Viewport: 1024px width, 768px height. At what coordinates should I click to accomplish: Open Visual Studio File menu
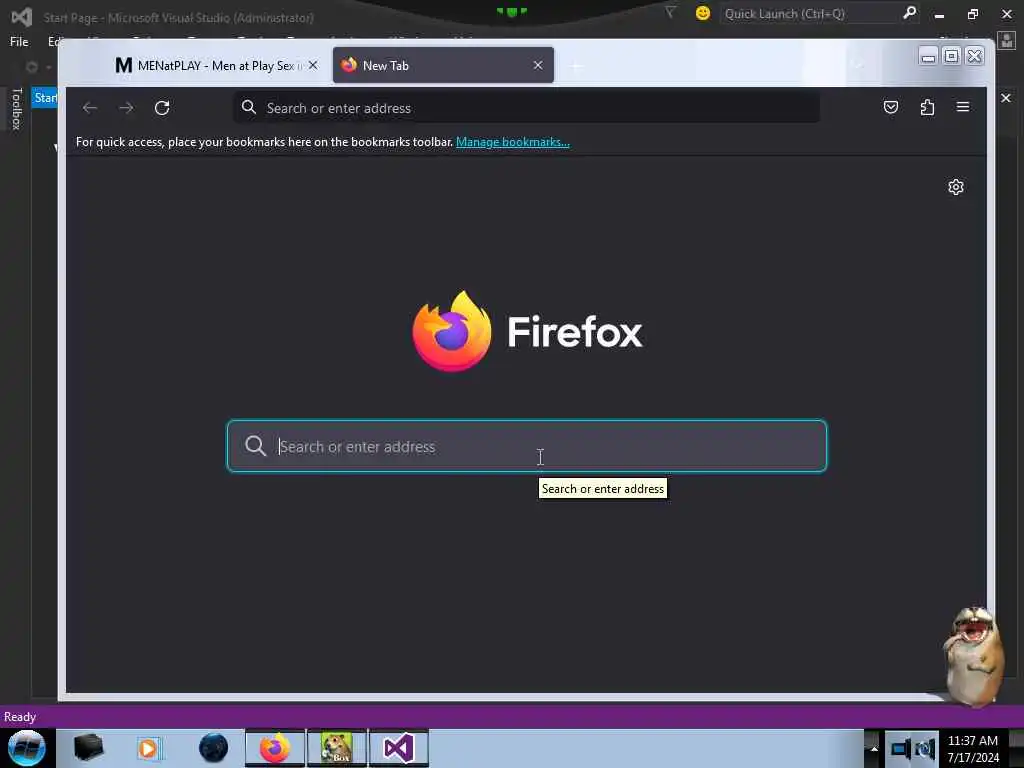click(19, 42)
